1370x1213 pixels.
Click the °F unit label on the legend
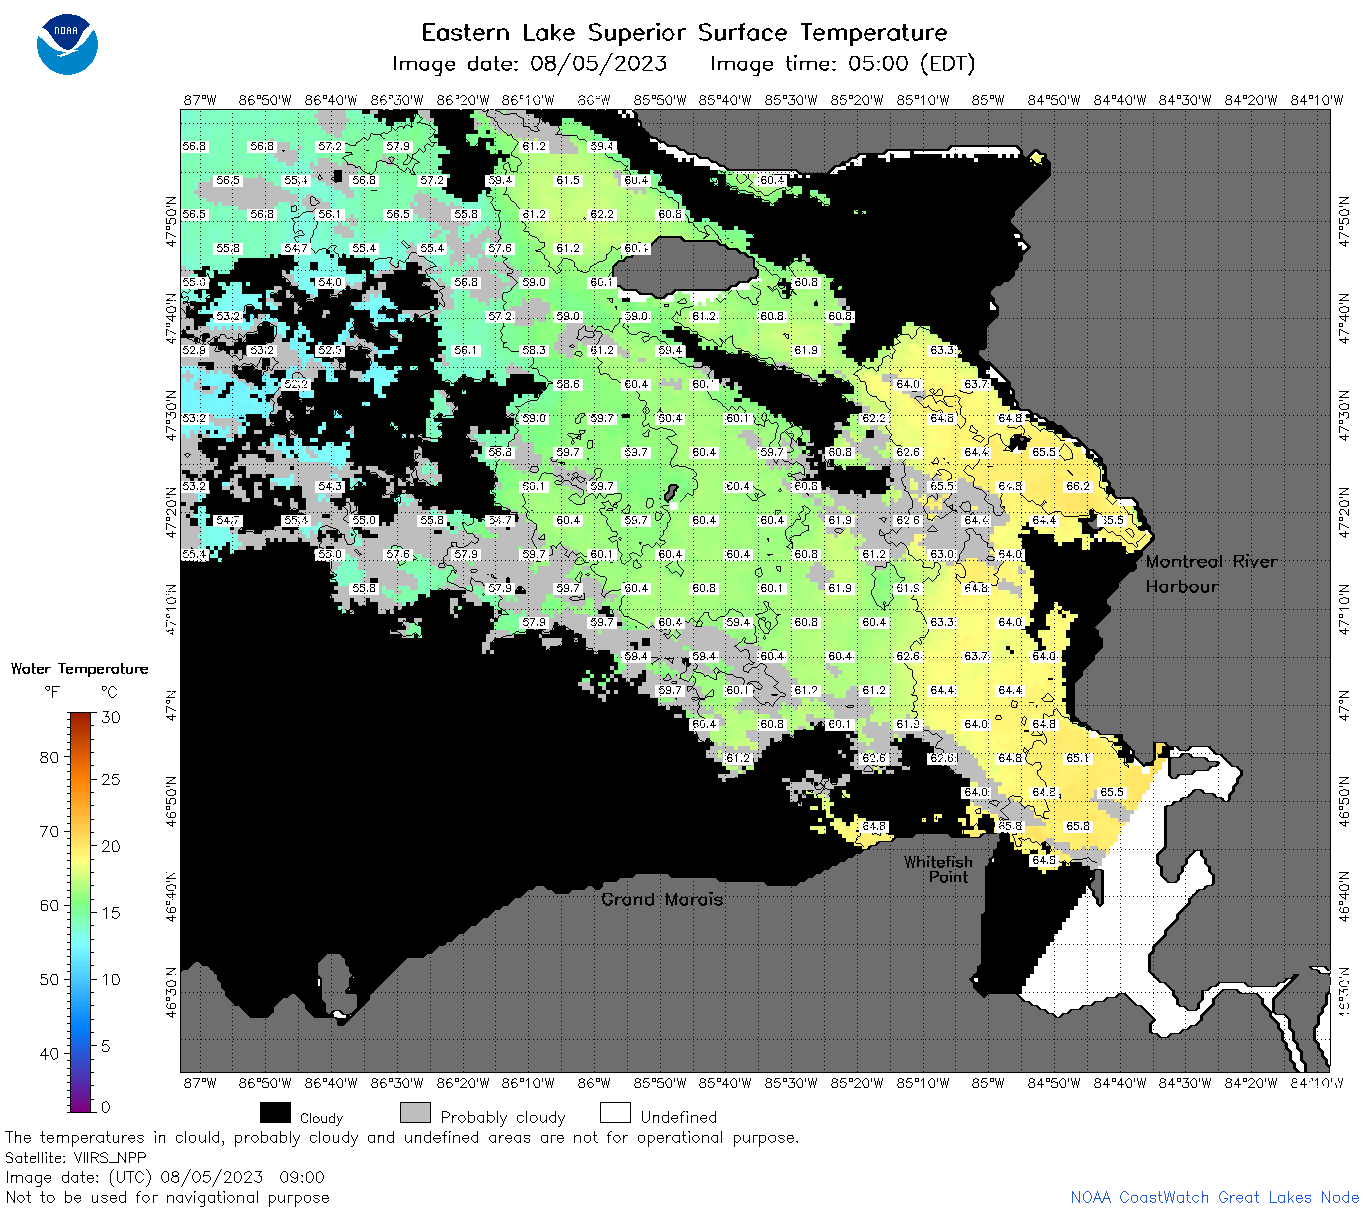coord(52,692)
